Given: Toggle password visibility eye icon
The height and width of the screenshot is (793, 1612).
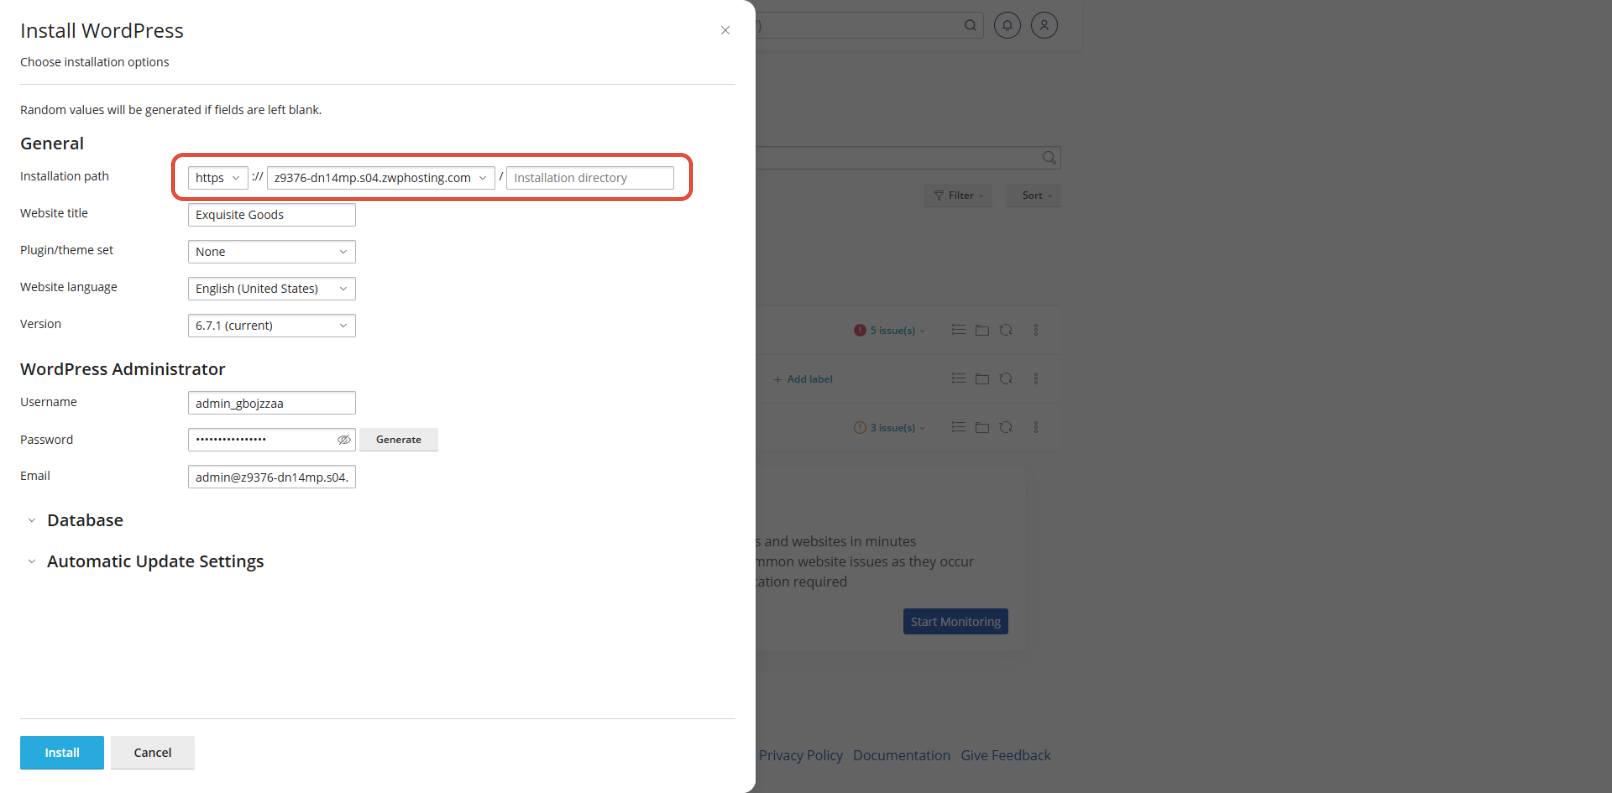Looking at the screenshot, I should pyautogui.click(x=344, y=440).
